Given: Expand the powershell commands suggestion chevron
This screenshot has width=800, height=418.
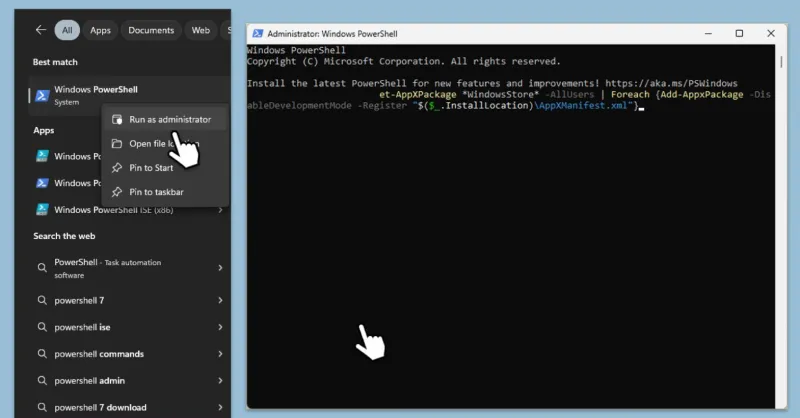Looking at the screenshot, I should click(220, 354).
